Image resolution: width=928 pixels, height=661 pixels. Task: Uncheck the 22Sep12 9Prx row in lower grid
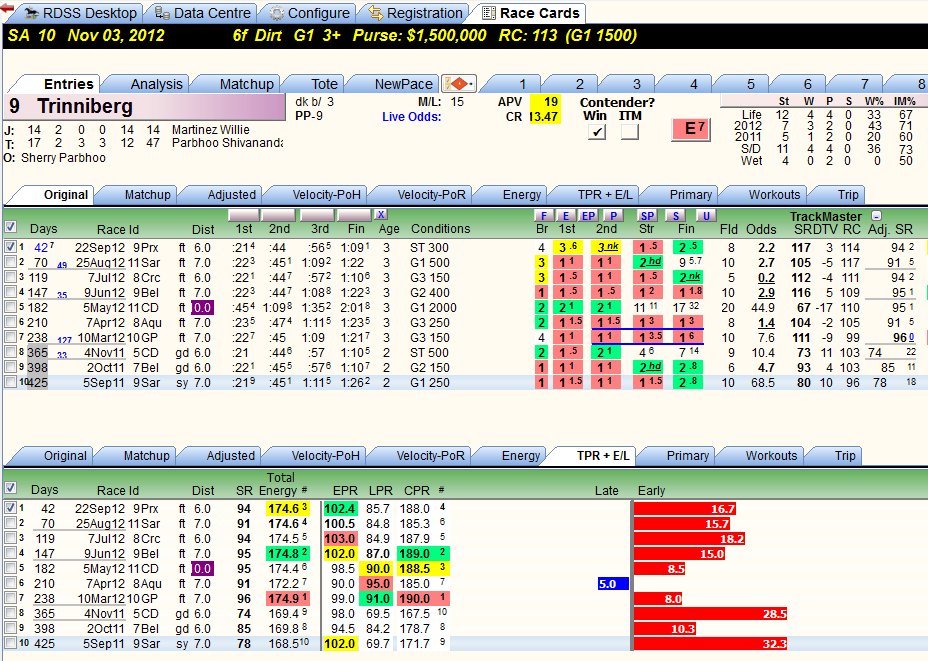pos(10,508)
